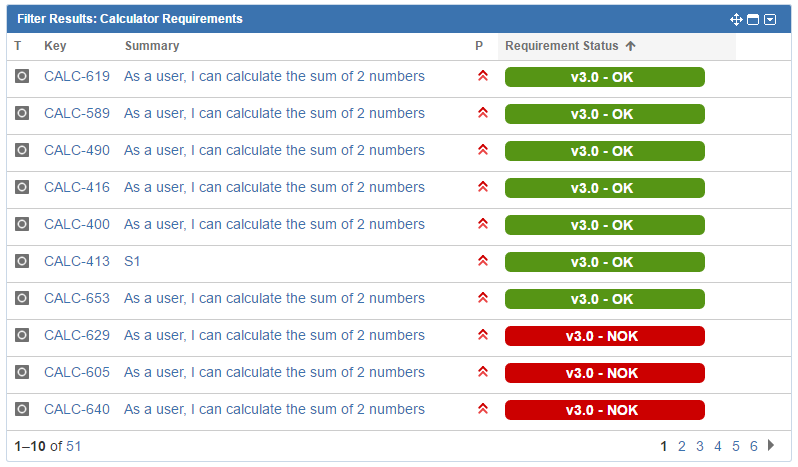Click the issue type icon for CALC-413
This screenshot has width=798, height=467.
click(x=22, y=261)
